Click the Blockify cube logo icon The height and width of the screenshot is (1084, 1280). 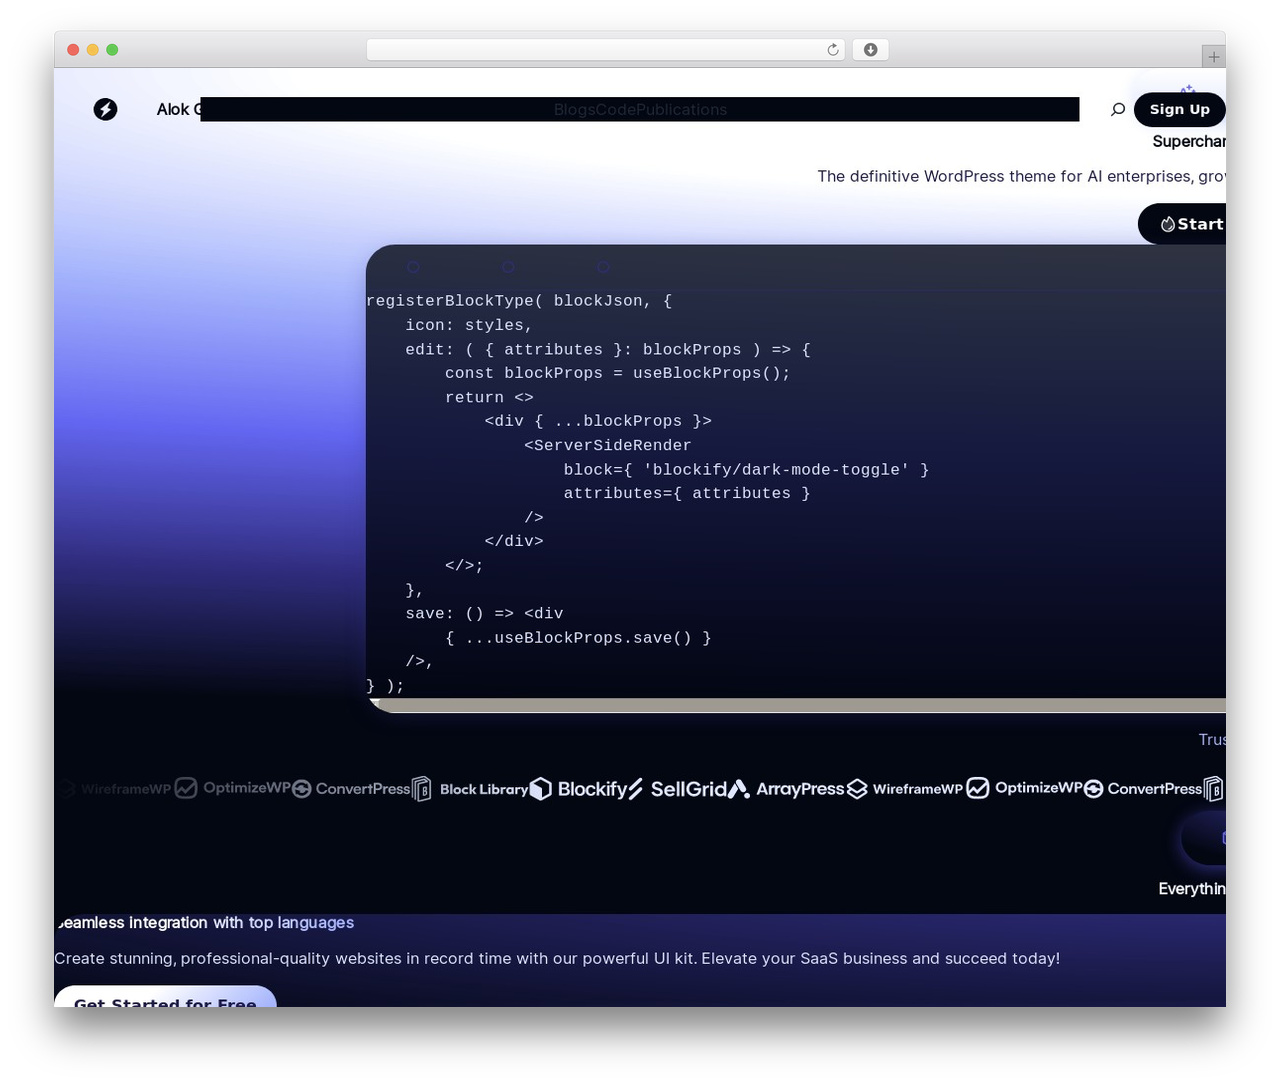[x=541, y=789]
